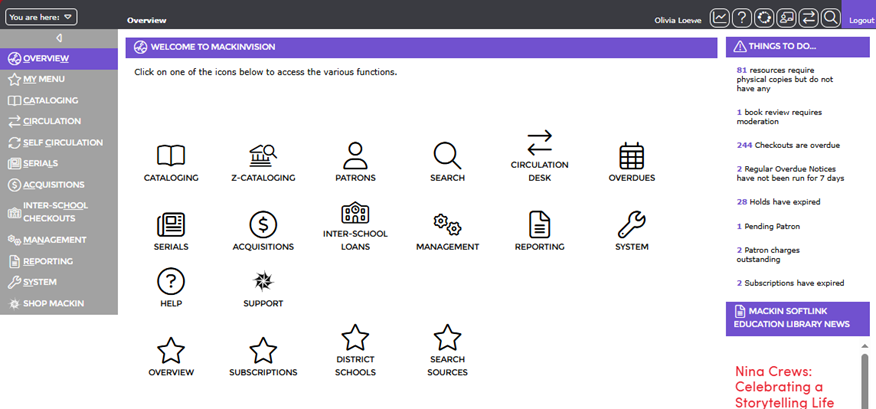The height and width of the screenshot is (409, 876).
Task: Click the news scrollbar up arrow
Action: pyautogui.click(x=865, y=345)
